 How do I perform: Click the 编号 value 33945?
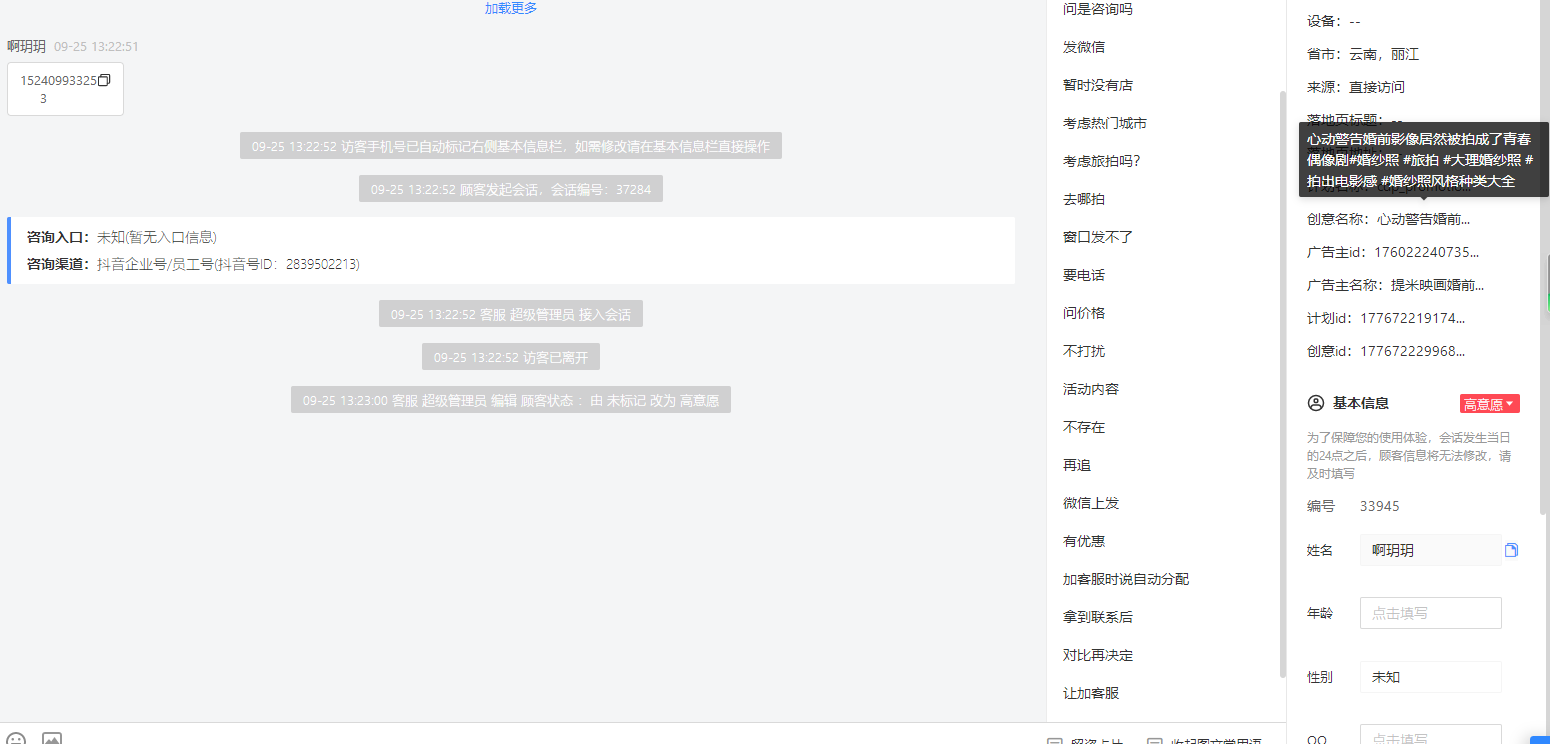[x=1380, y=506]
